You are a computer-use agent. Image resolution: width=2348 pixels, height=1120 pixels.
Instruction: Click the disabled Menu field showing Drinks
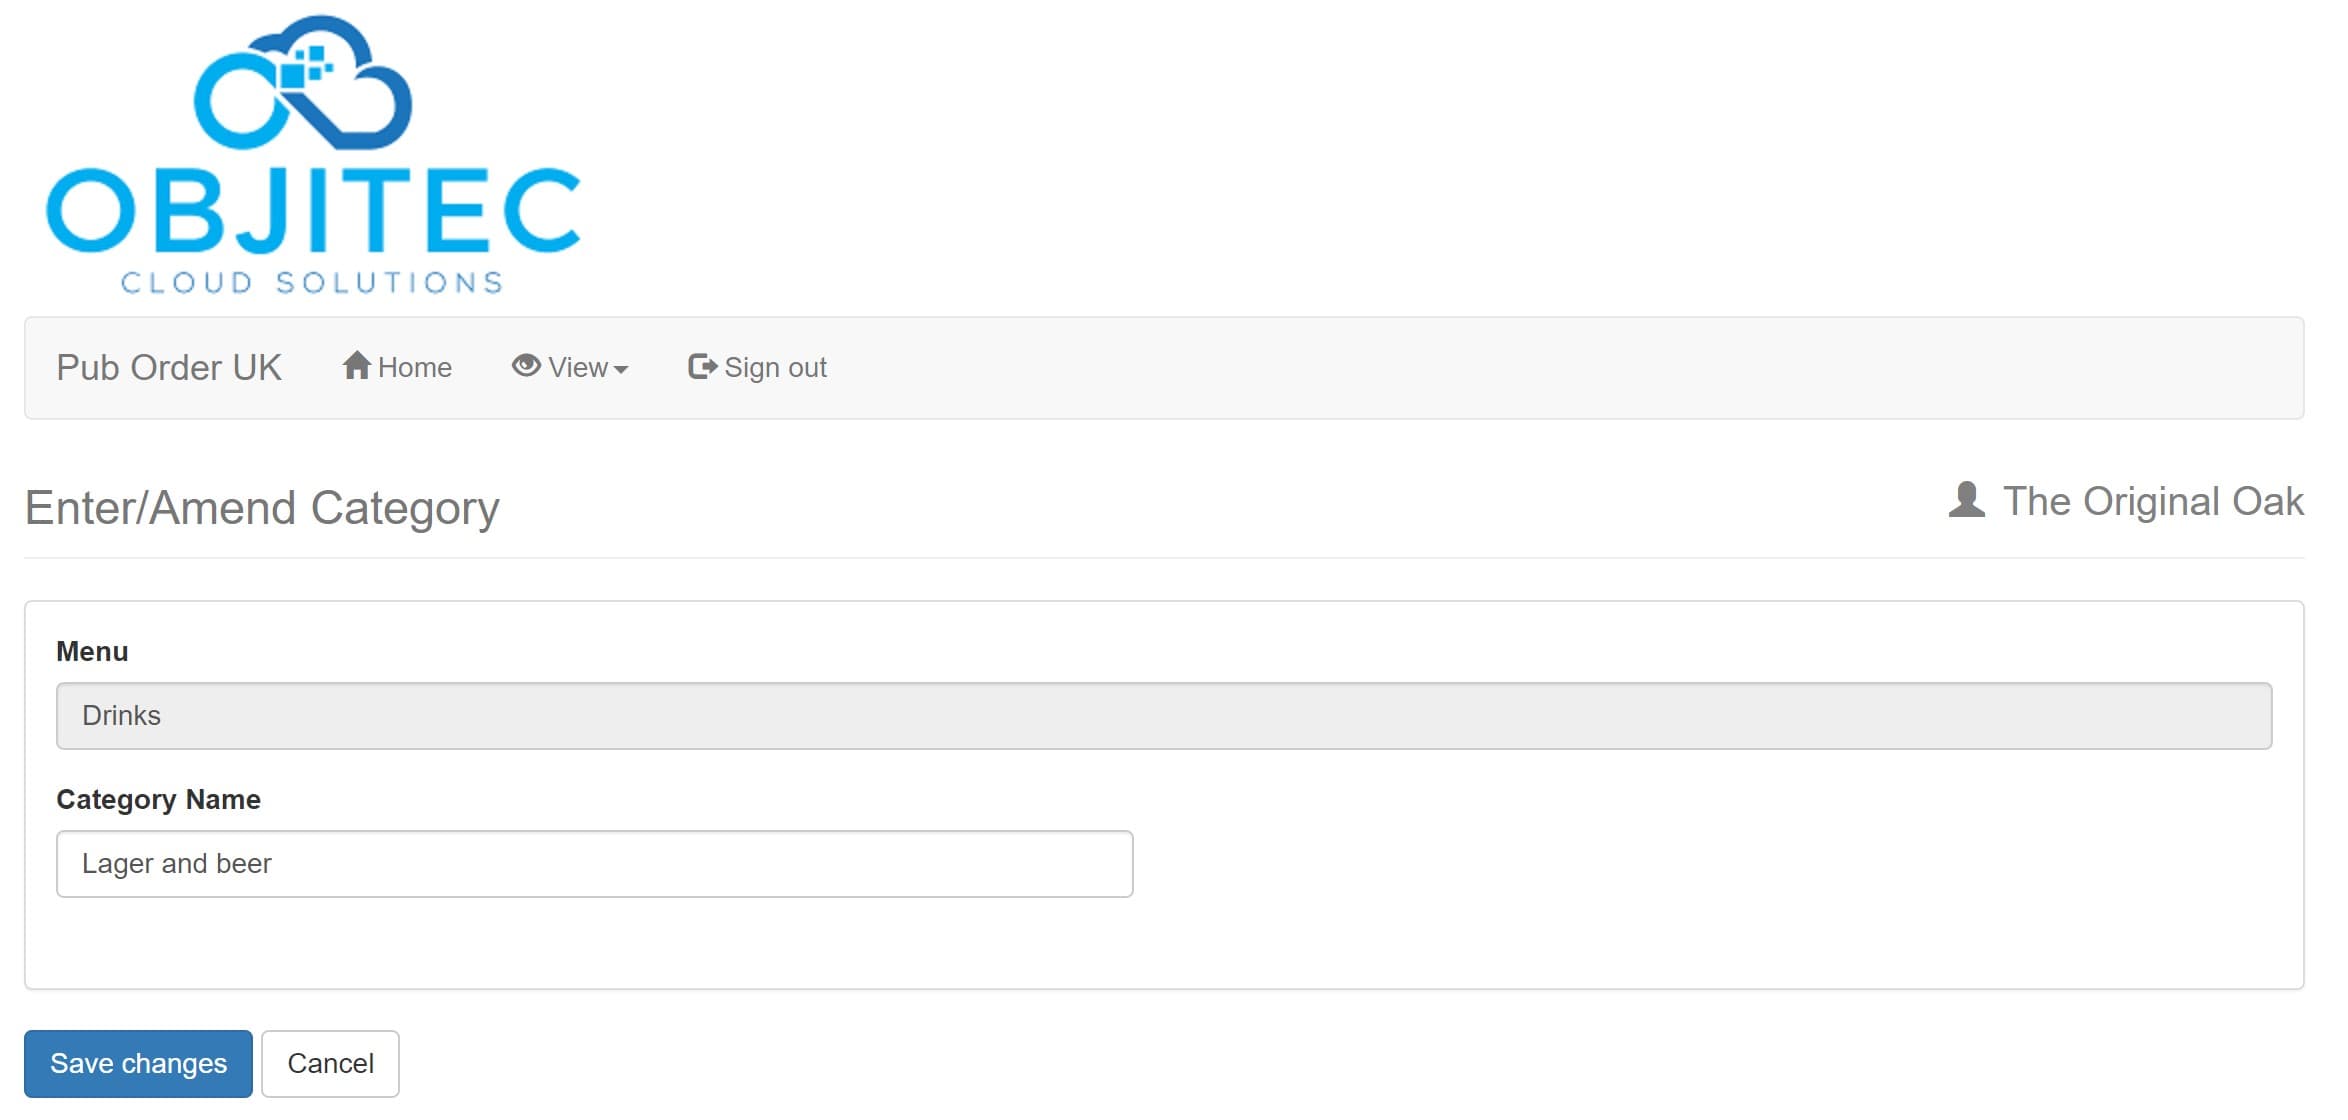point(1164,715)
